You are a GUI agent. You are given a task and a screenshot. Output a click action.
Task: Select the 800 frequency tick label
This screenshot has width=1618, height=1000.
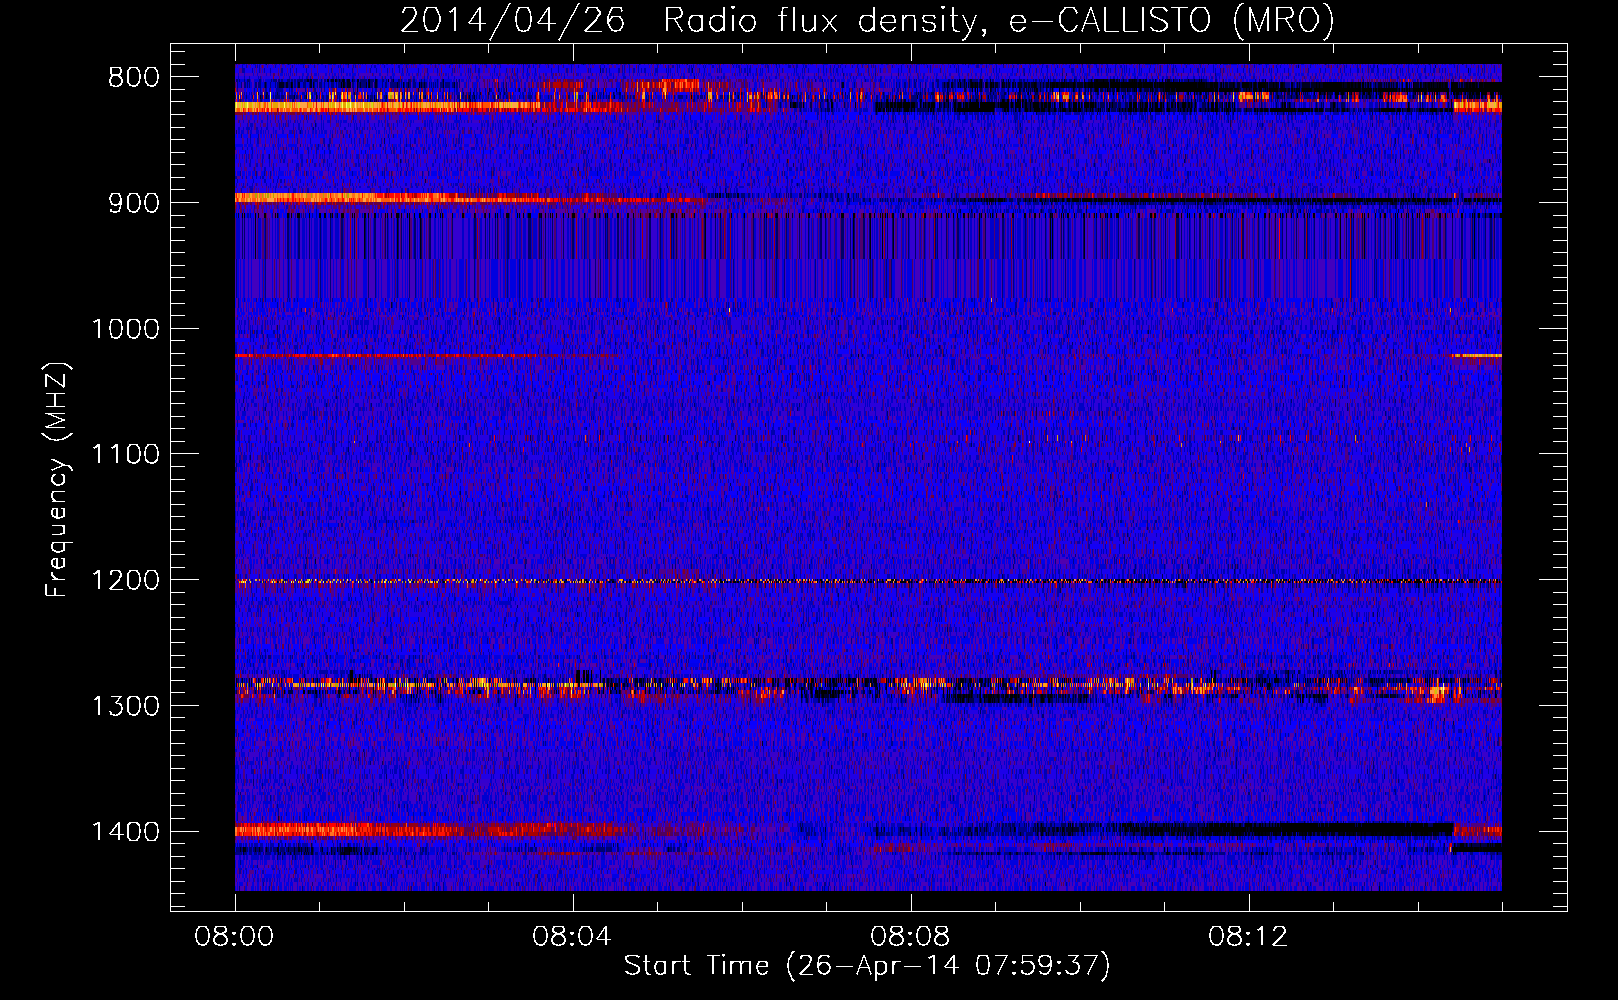pos(134,78)
